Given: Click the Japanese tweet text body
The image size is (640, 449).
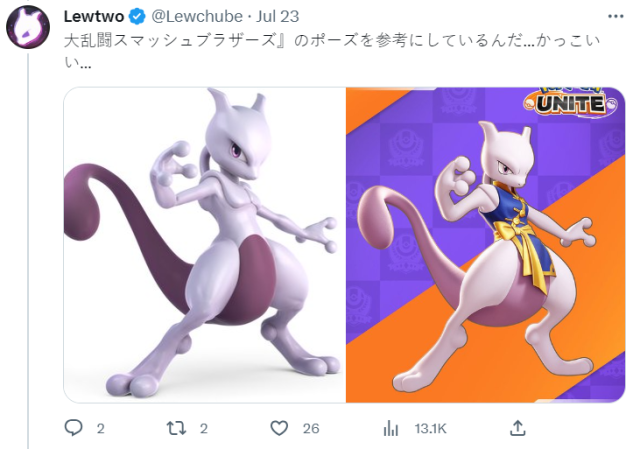Looking at the screenshot, I should pos(331,51).
